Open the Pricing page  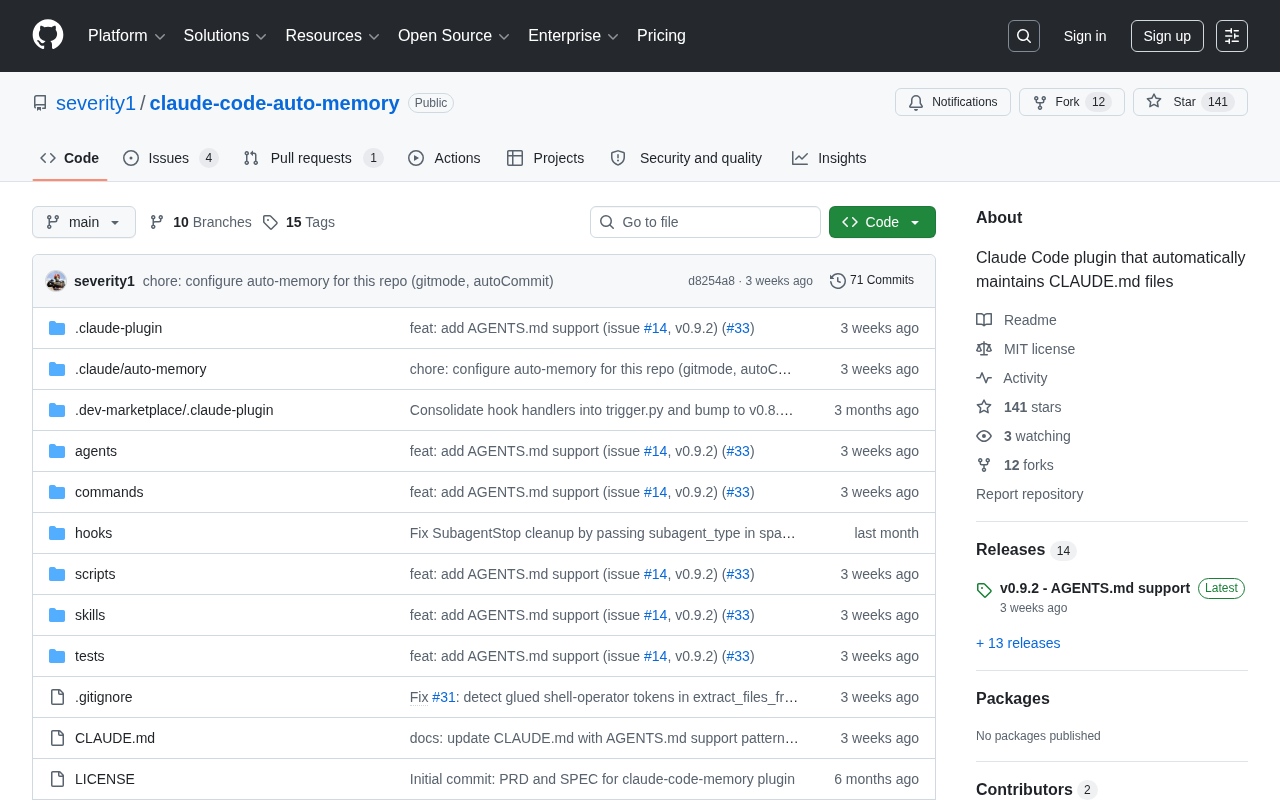(x=661, y=36)
